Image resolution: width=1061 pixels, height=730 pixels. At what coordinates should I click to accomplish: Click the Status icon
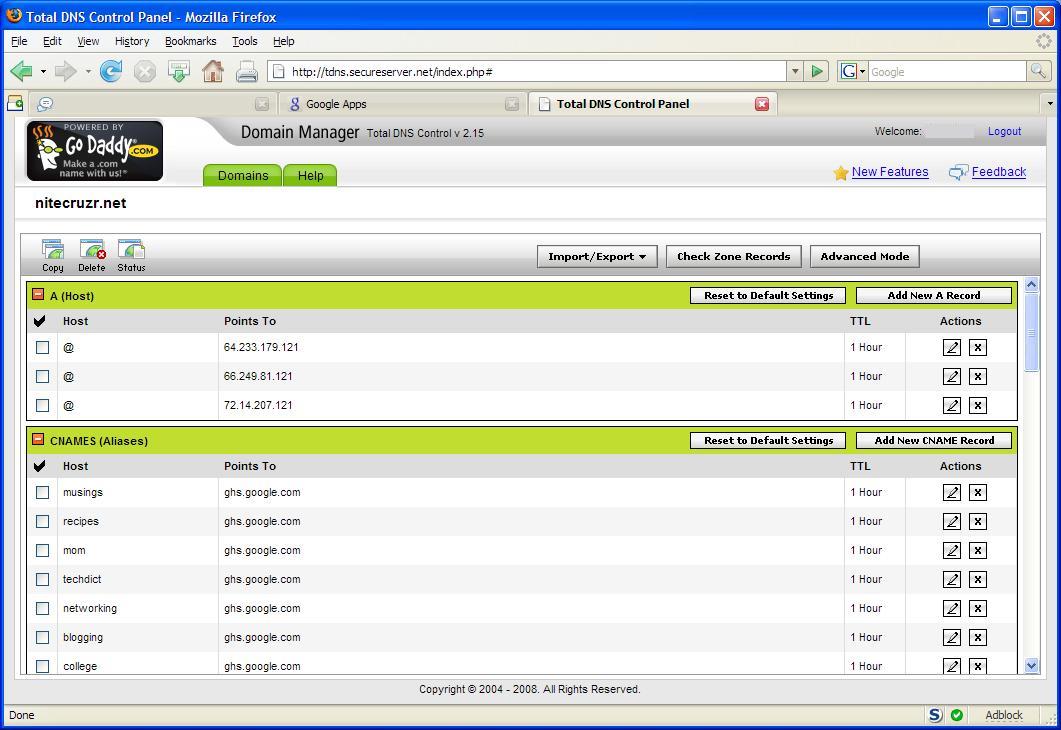tap(131, 256)
